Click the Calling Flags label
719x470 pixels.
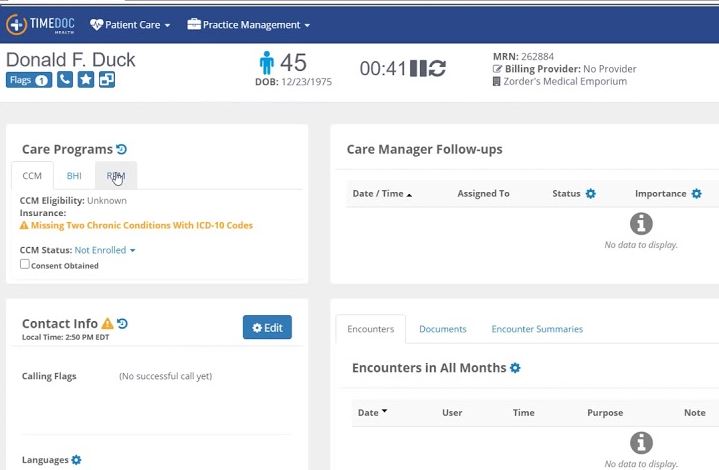coord(49,376)
